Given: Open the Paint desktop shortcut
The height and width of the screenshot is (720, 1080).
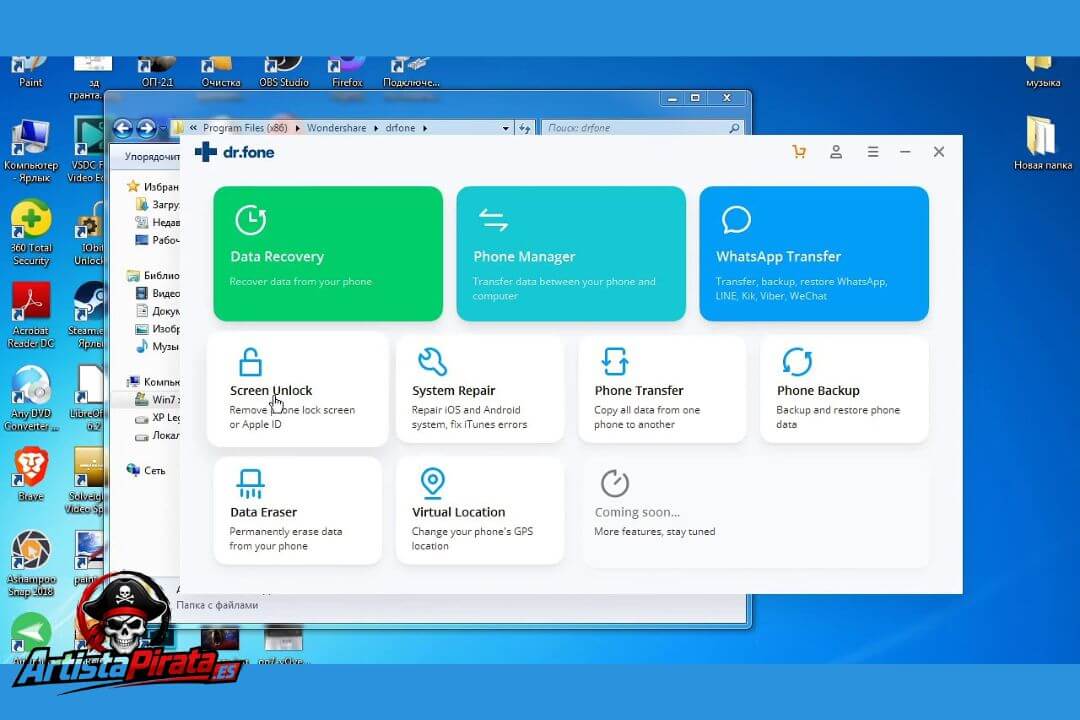Looking at the screenshot, I should point(30,72).
